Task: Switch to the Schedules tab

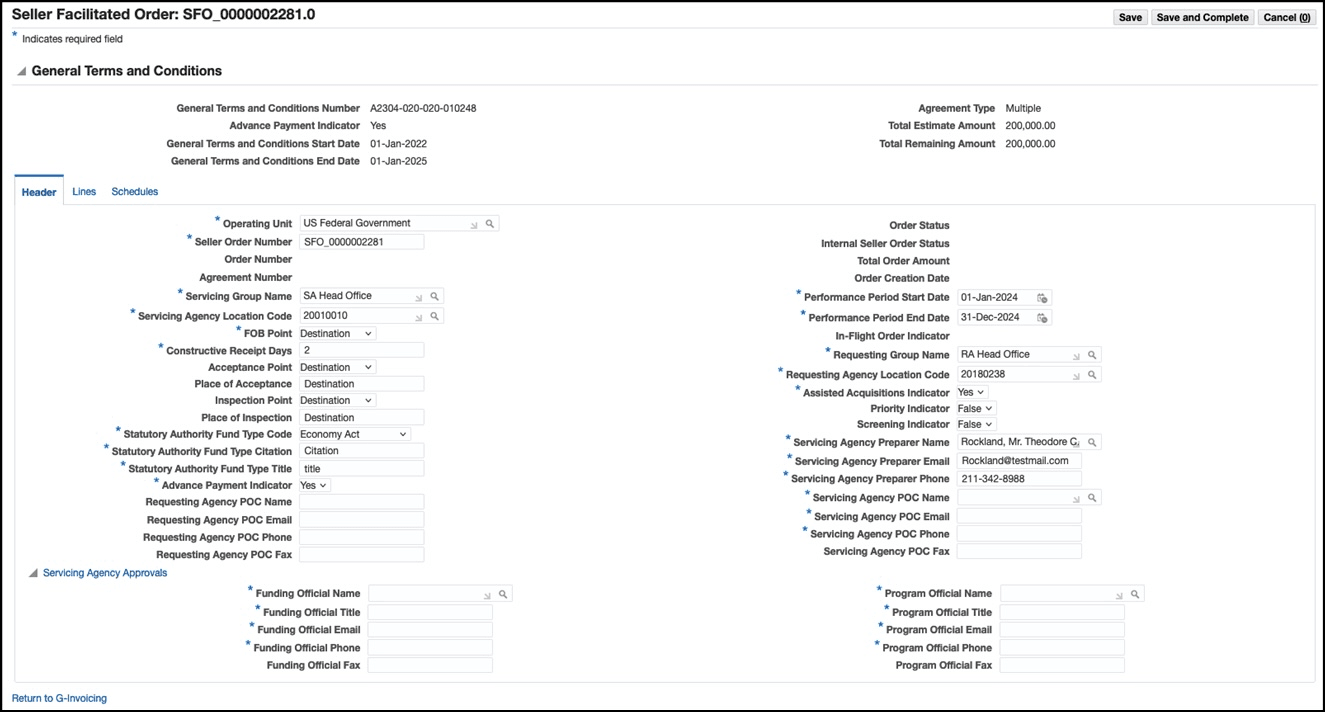Action: [135, 192]
